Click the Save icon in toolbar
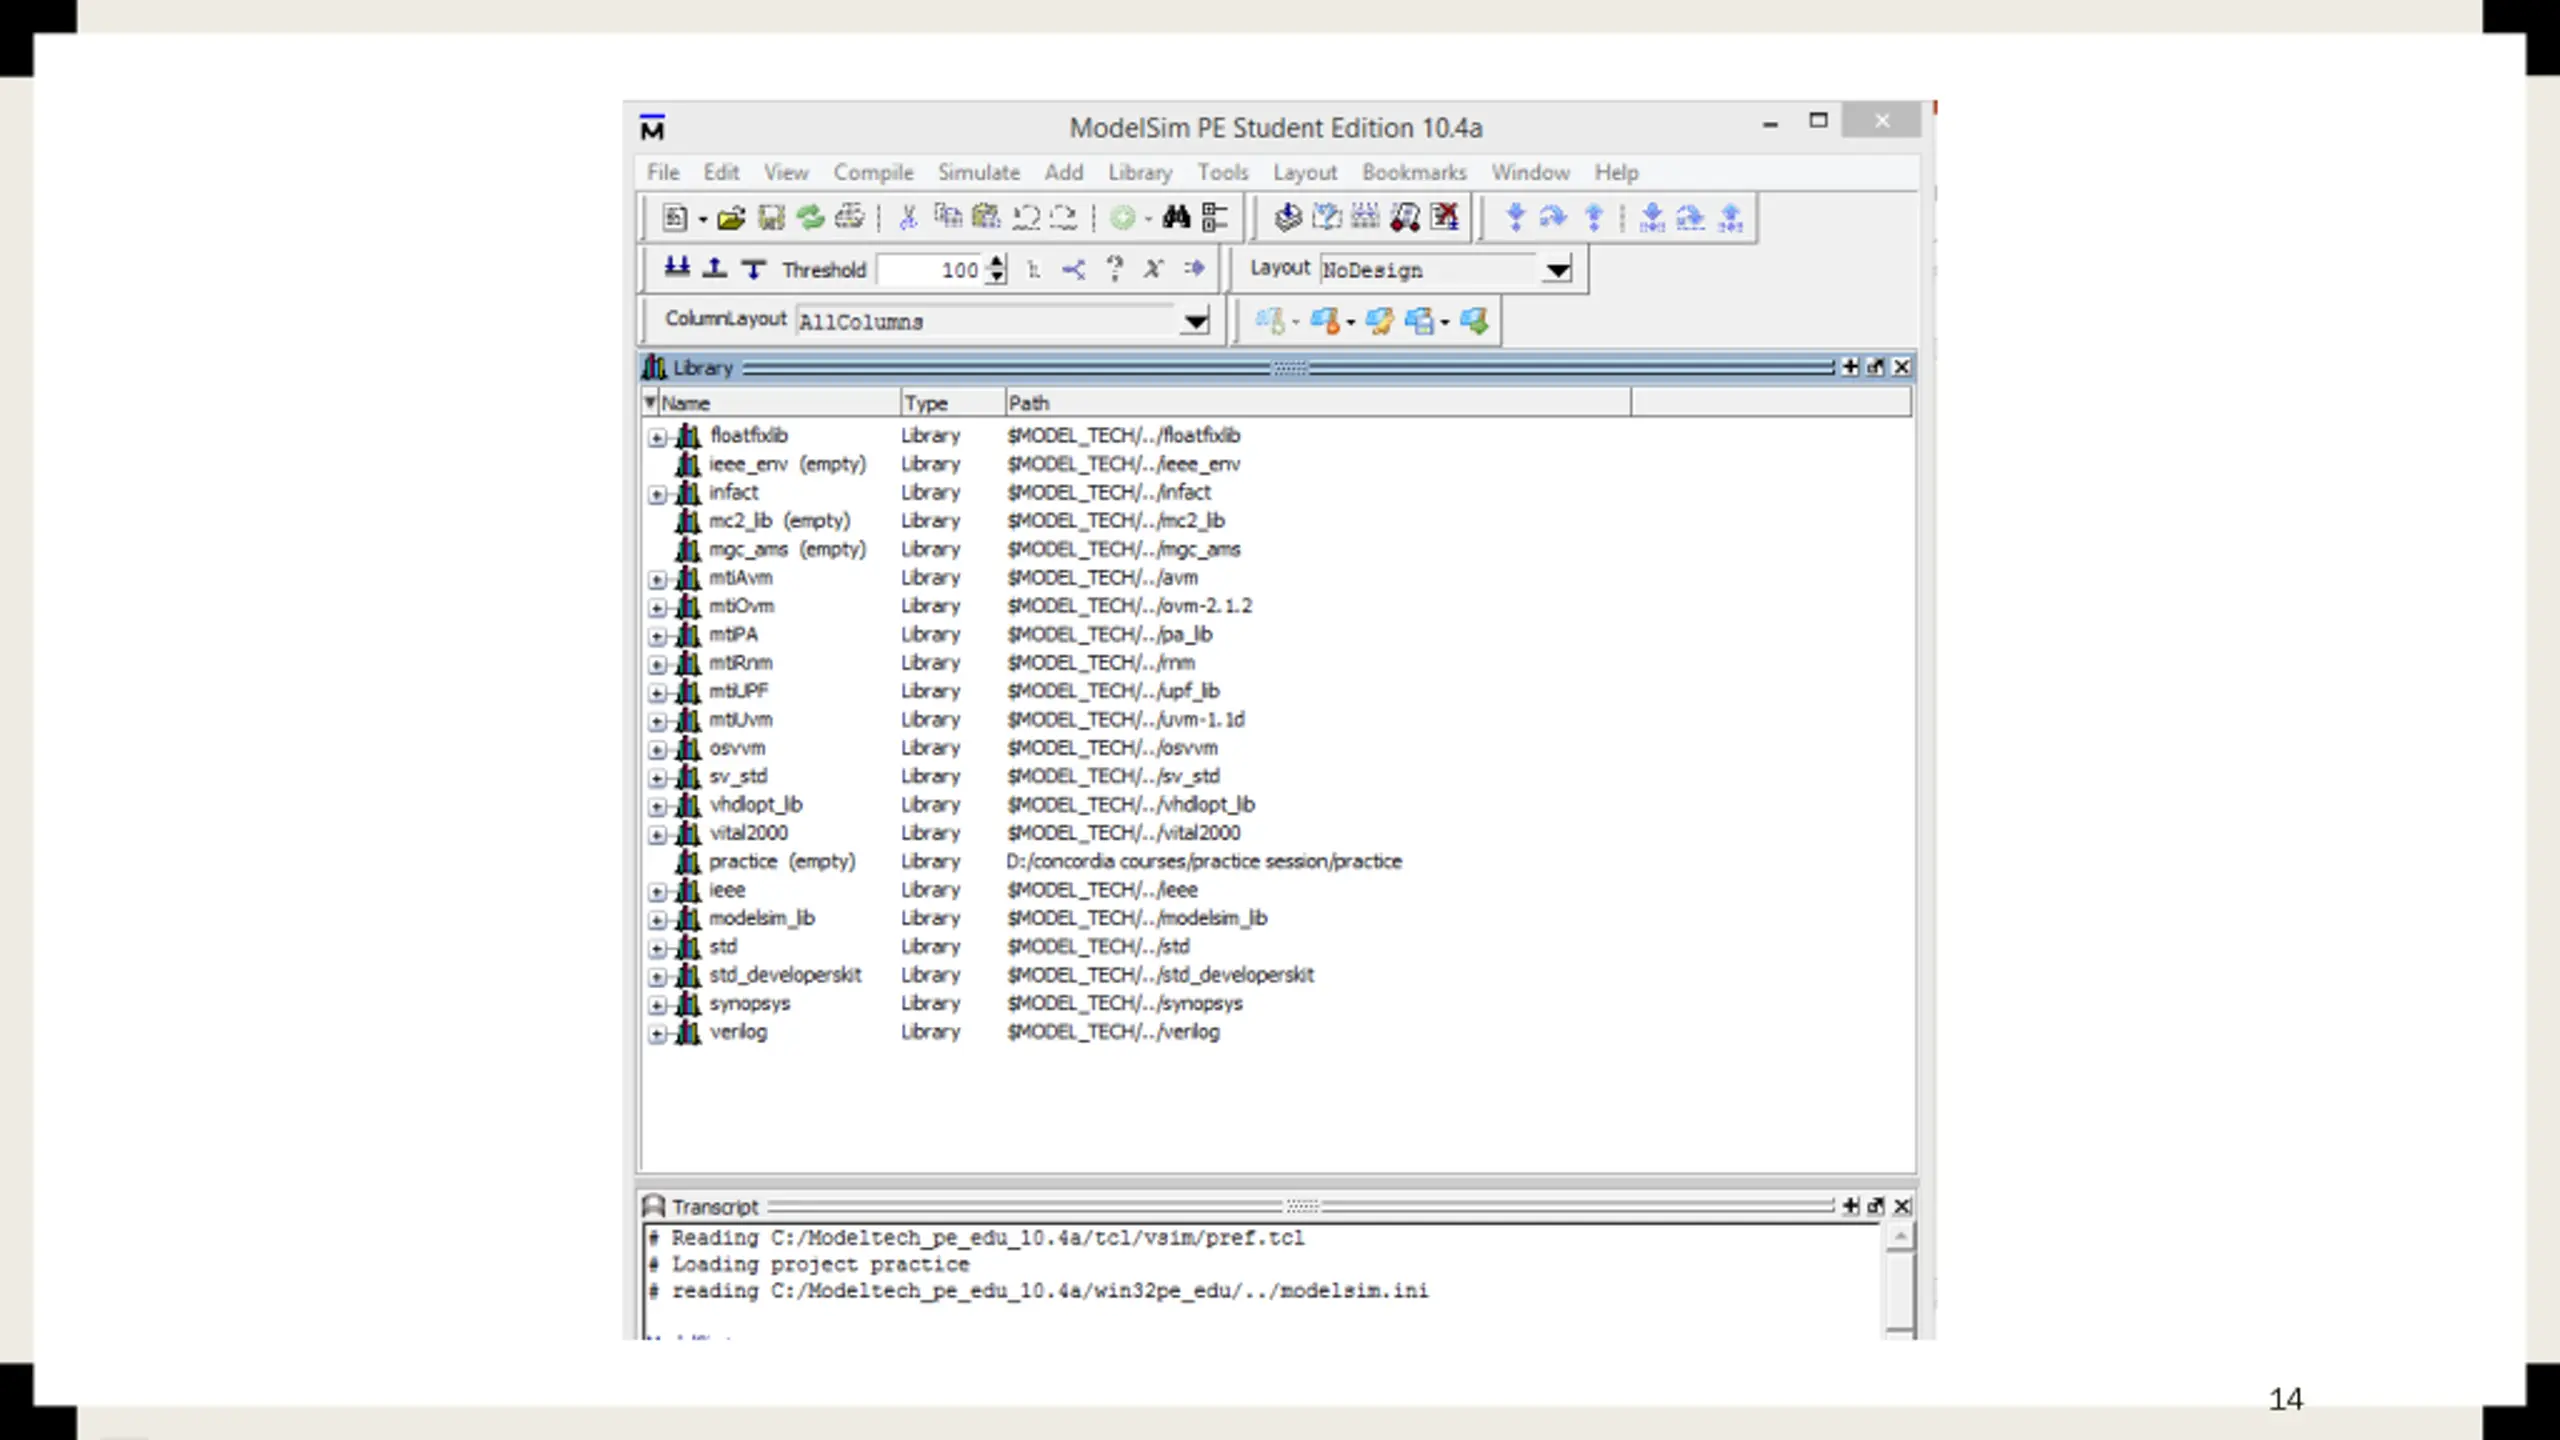2560x1440 pixels. click(x=771, y=217)
